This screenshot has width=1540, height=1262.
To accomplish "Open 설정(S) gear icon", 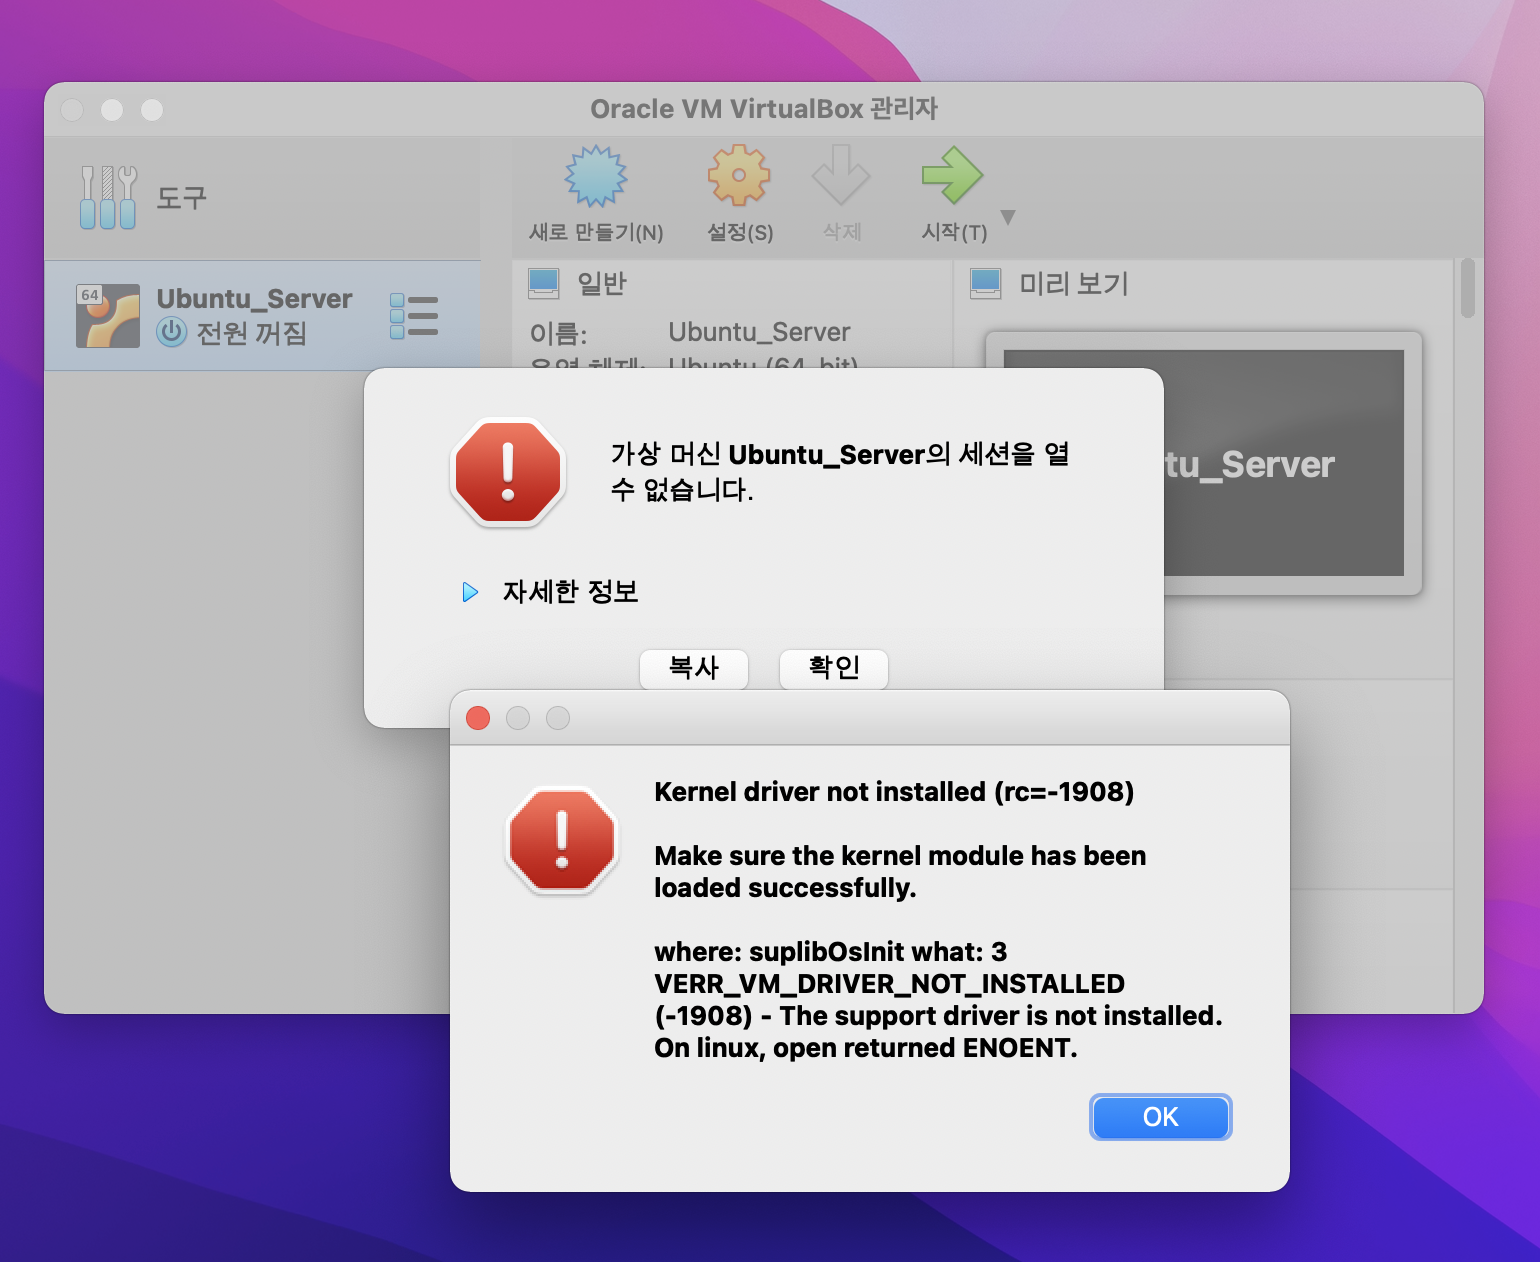I will [x=739, y=175].
